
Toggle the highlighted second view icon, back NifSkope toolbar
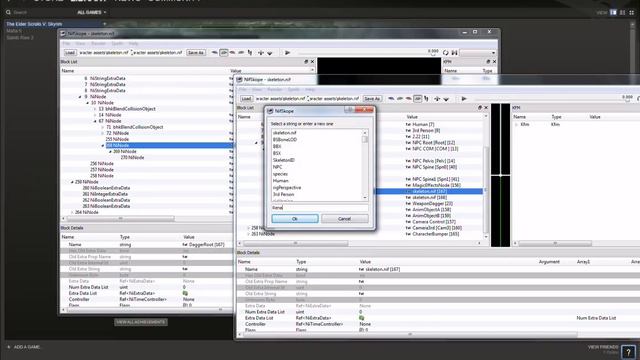tap(223, 53)
